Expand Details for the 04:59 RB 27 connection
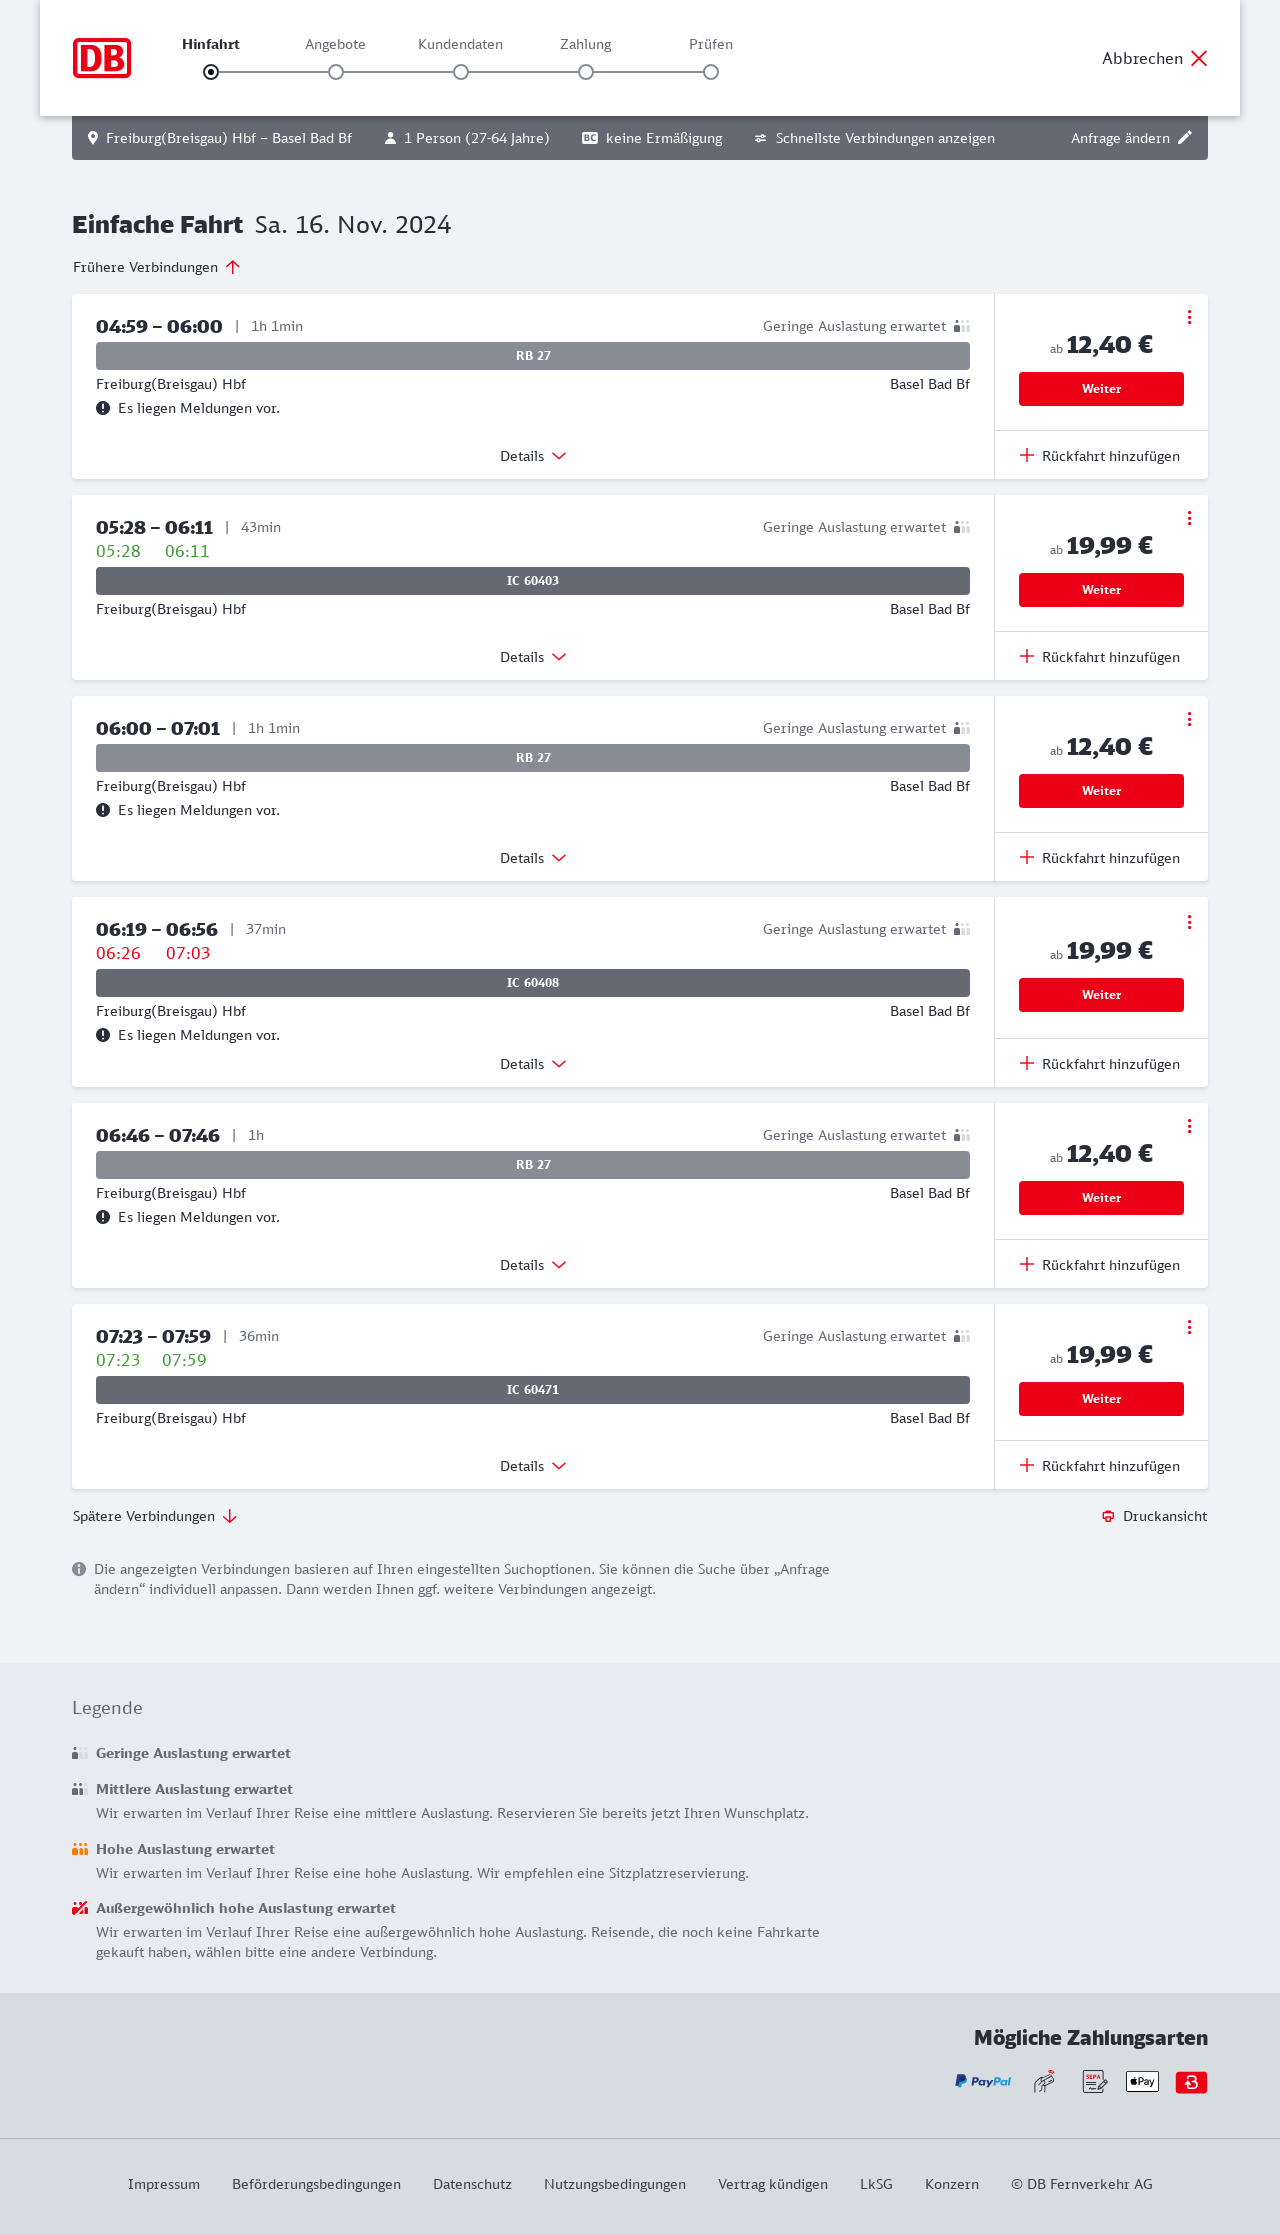 (x=533, y=456)
